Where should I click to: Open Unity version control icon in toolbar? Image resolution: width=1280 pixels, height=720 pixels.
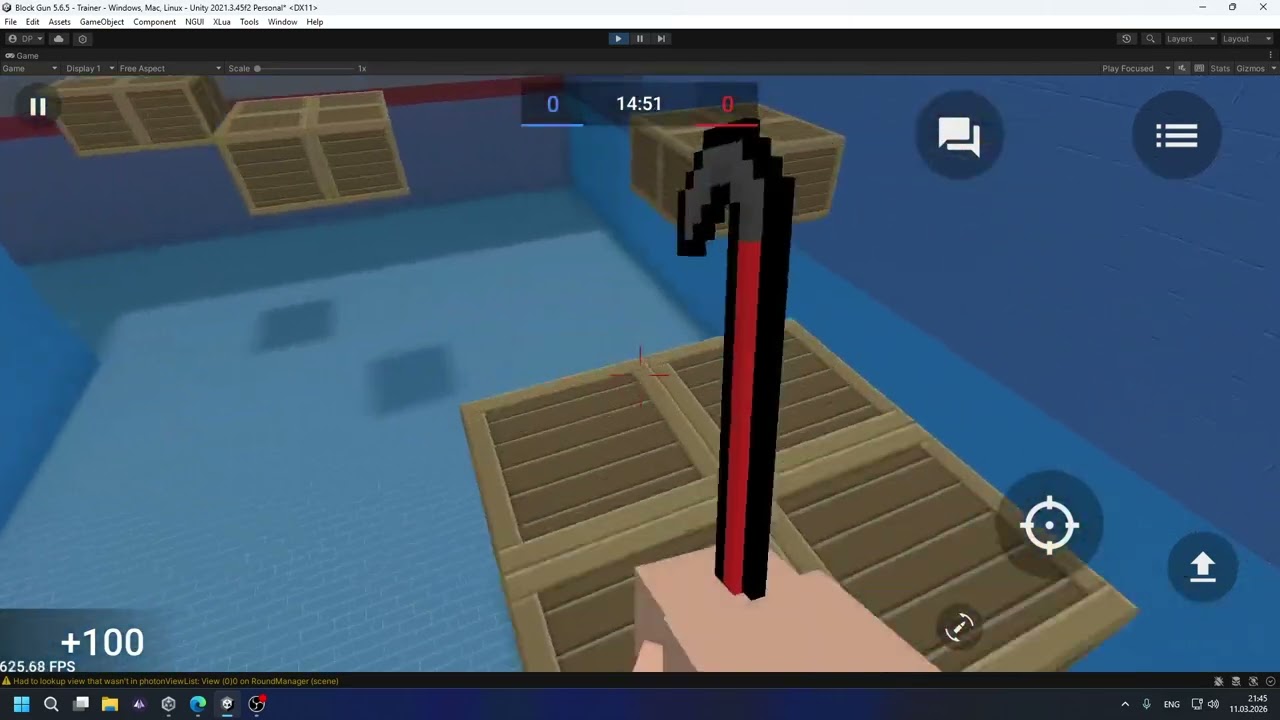click(82, 39)
